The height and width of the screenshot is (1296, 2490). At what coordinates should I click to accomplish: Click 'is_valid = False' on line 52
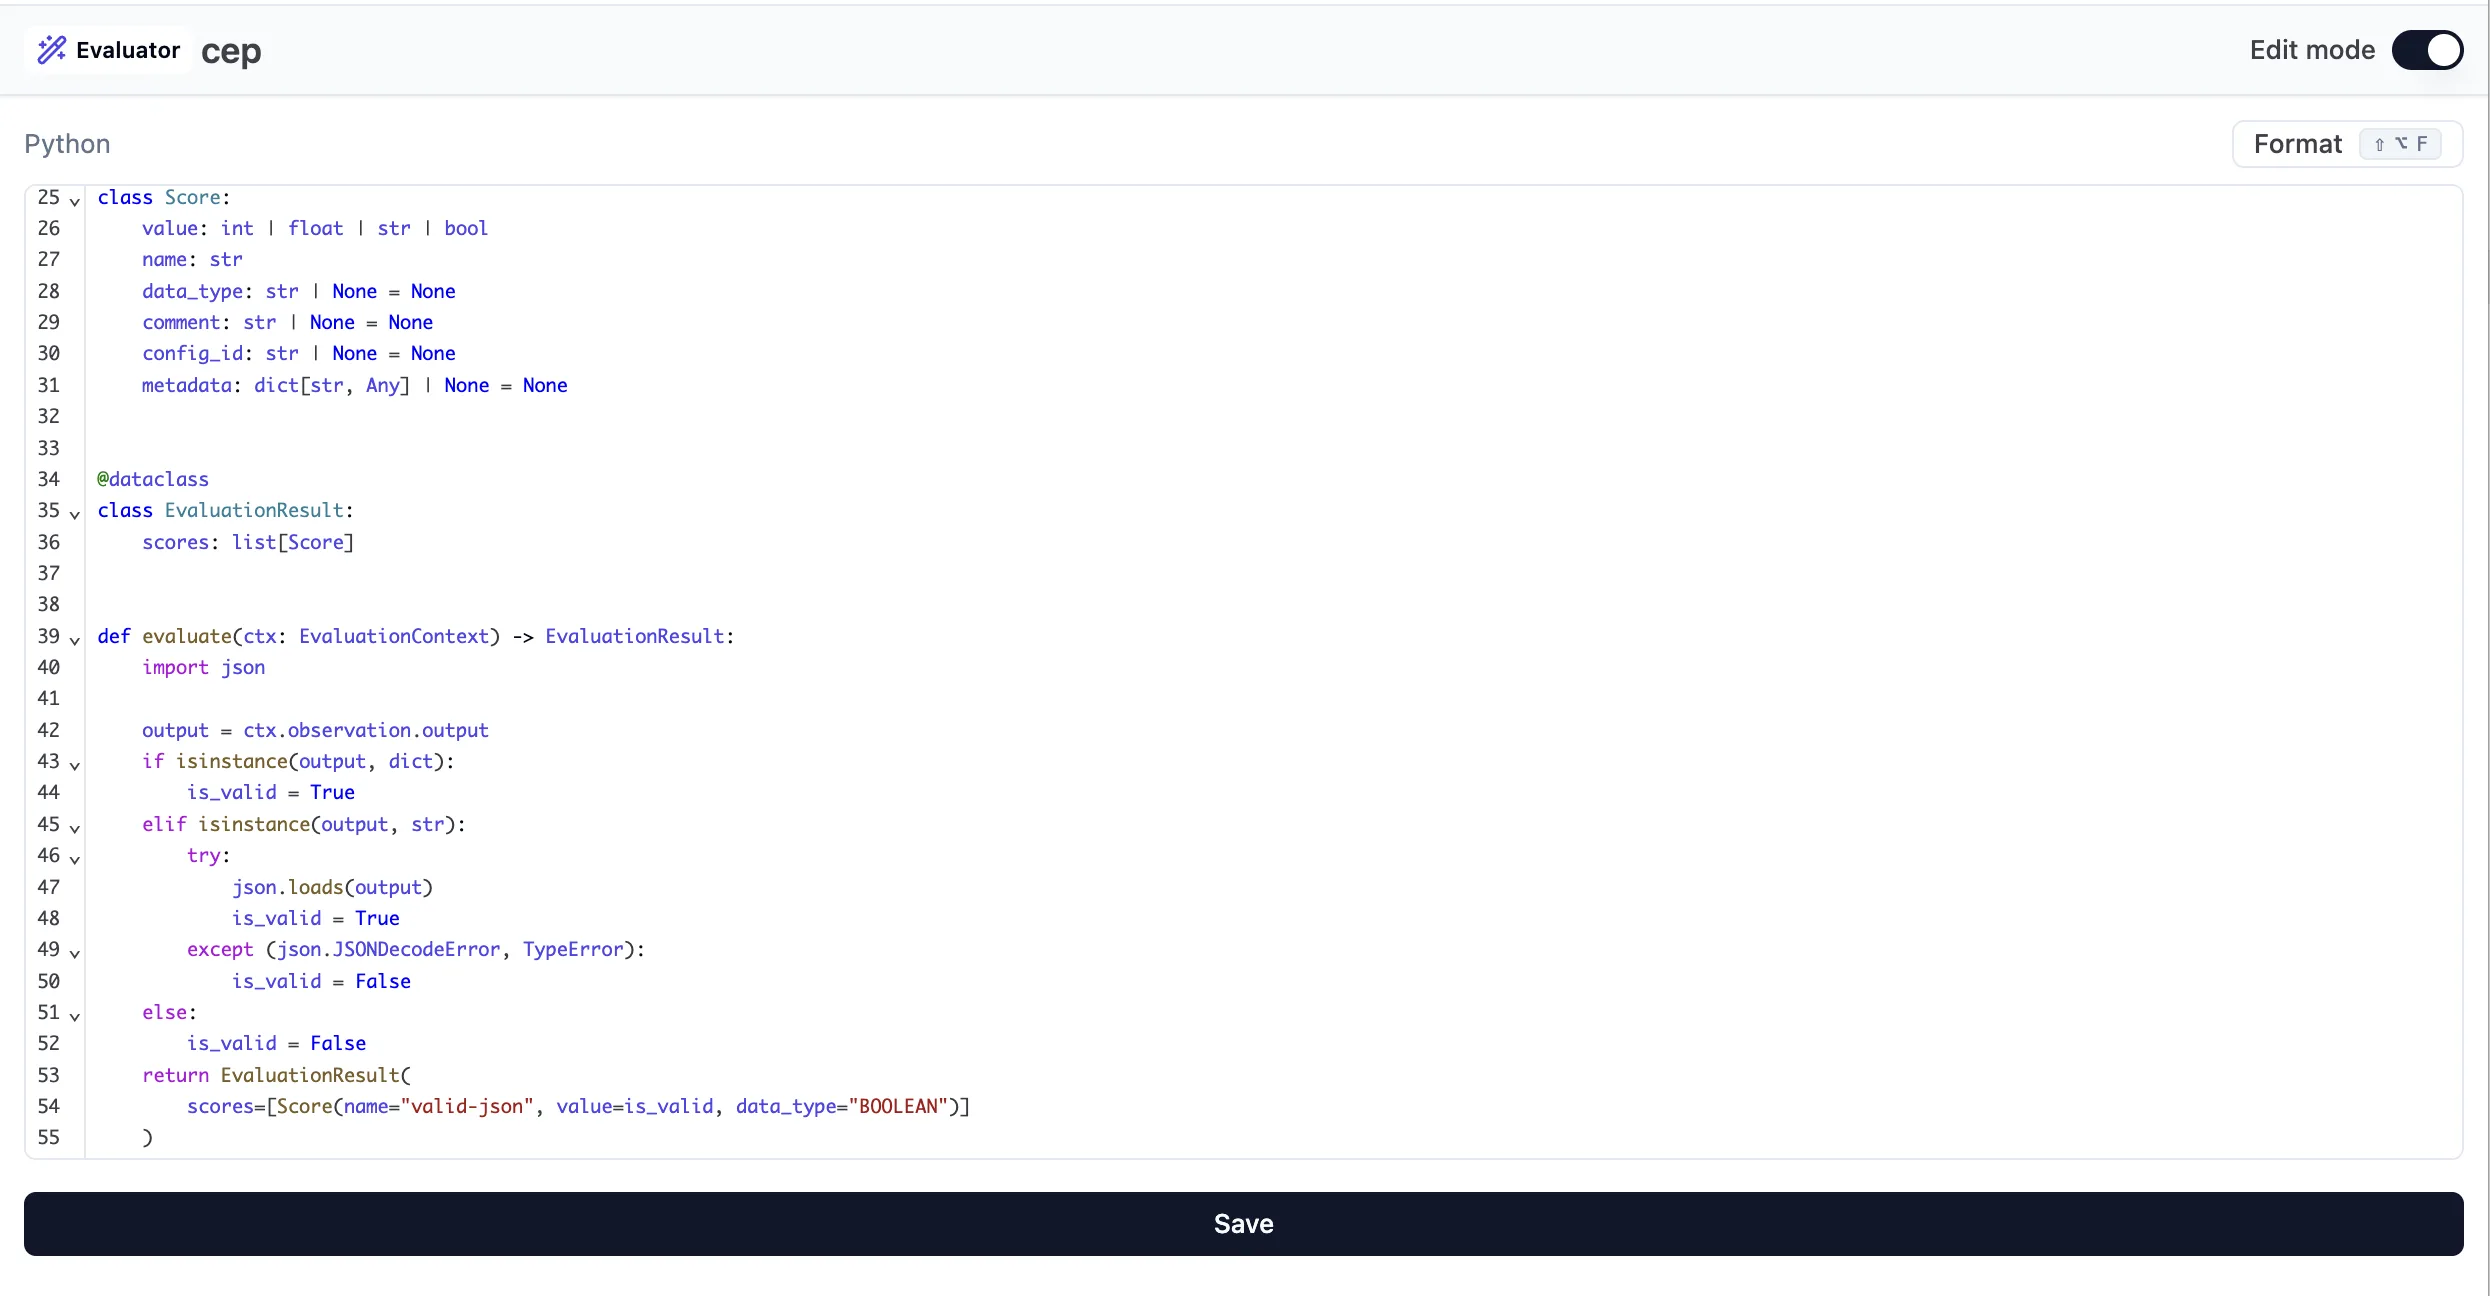click(276, 1043)
